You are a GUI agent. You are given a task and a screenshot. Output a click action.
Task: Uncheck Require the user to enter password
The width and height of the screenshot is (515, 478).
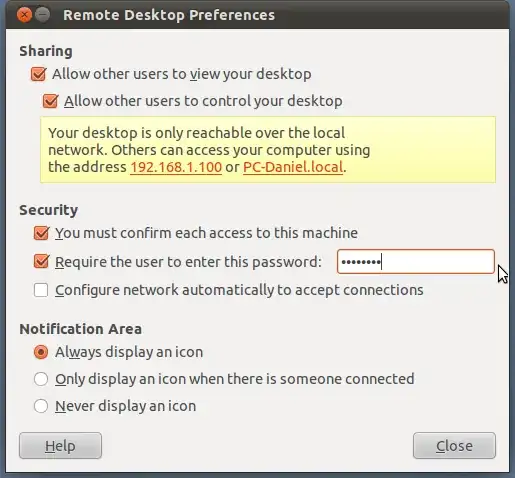pos(41,262)
